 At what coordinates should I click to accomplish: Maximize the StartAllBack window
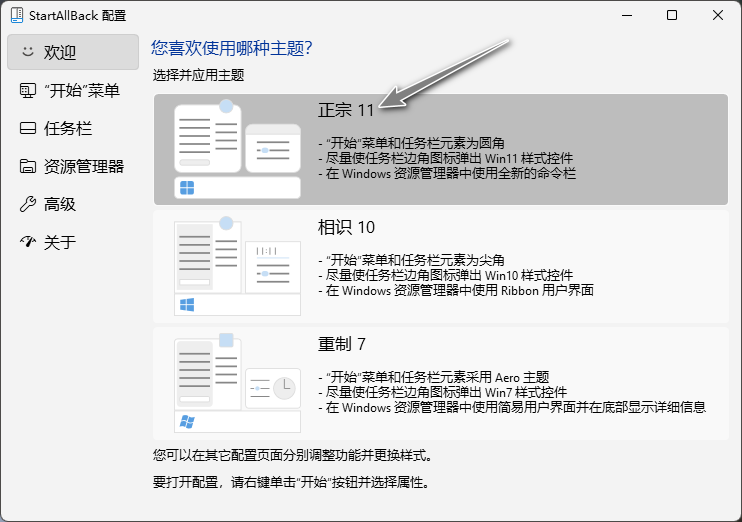coord(671,15)
